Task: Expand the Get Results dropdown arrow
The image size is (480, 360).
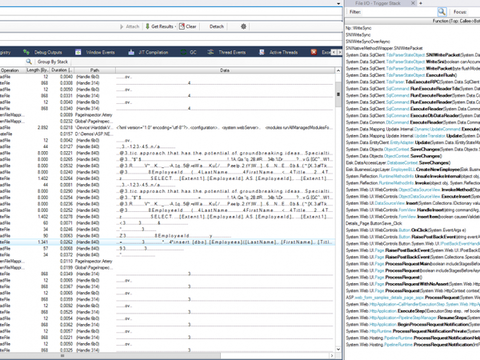Action: pos(175,26)
